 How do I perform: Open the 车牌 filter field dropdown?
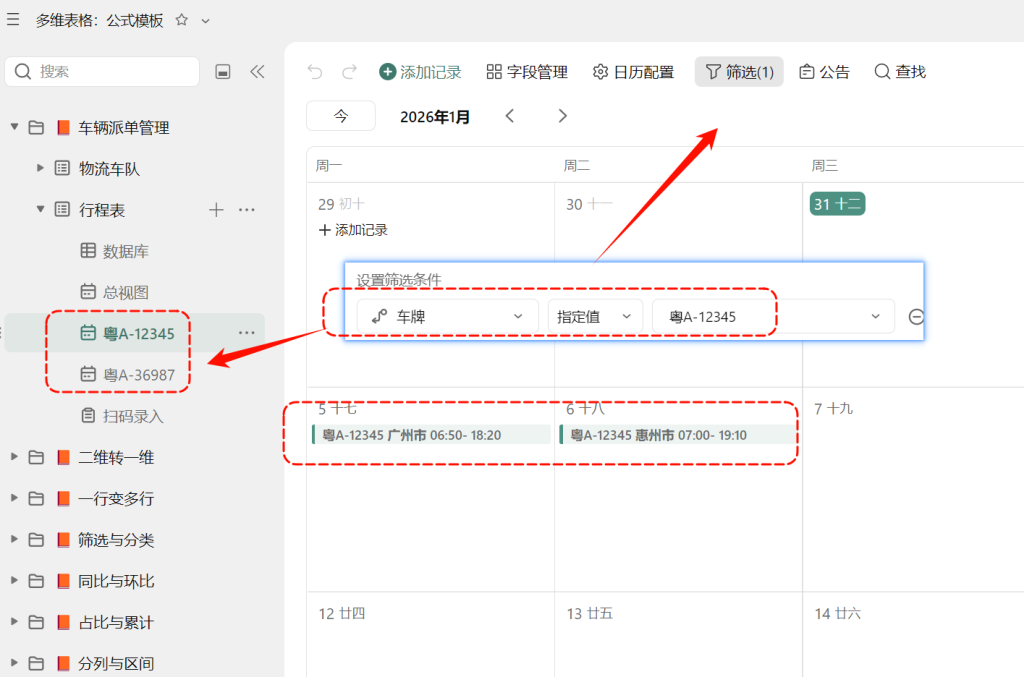pyautogui.click(x=447, y=317)
